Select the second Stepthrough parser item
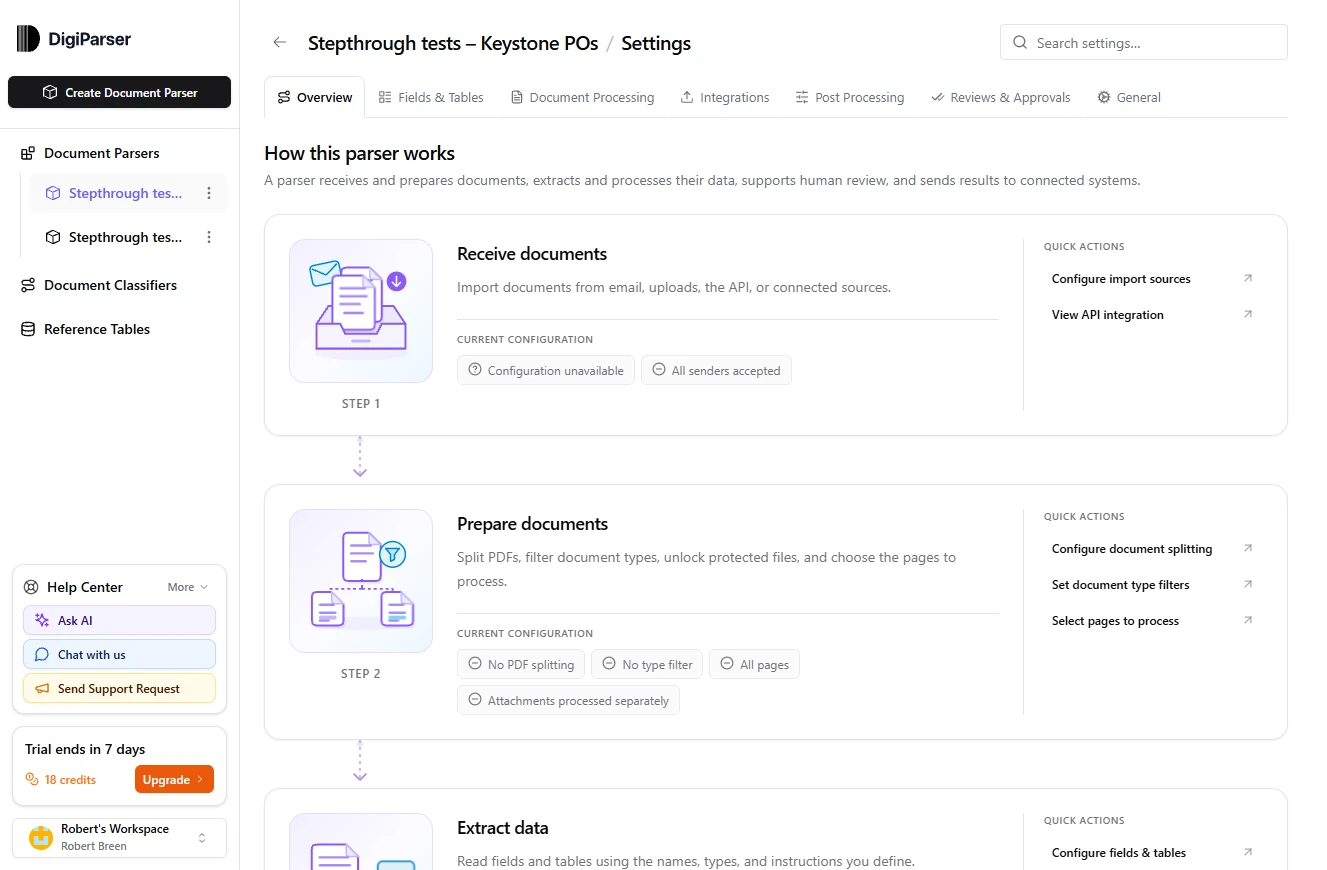This screenshot has height=870, width=1327. click(127, 237)
